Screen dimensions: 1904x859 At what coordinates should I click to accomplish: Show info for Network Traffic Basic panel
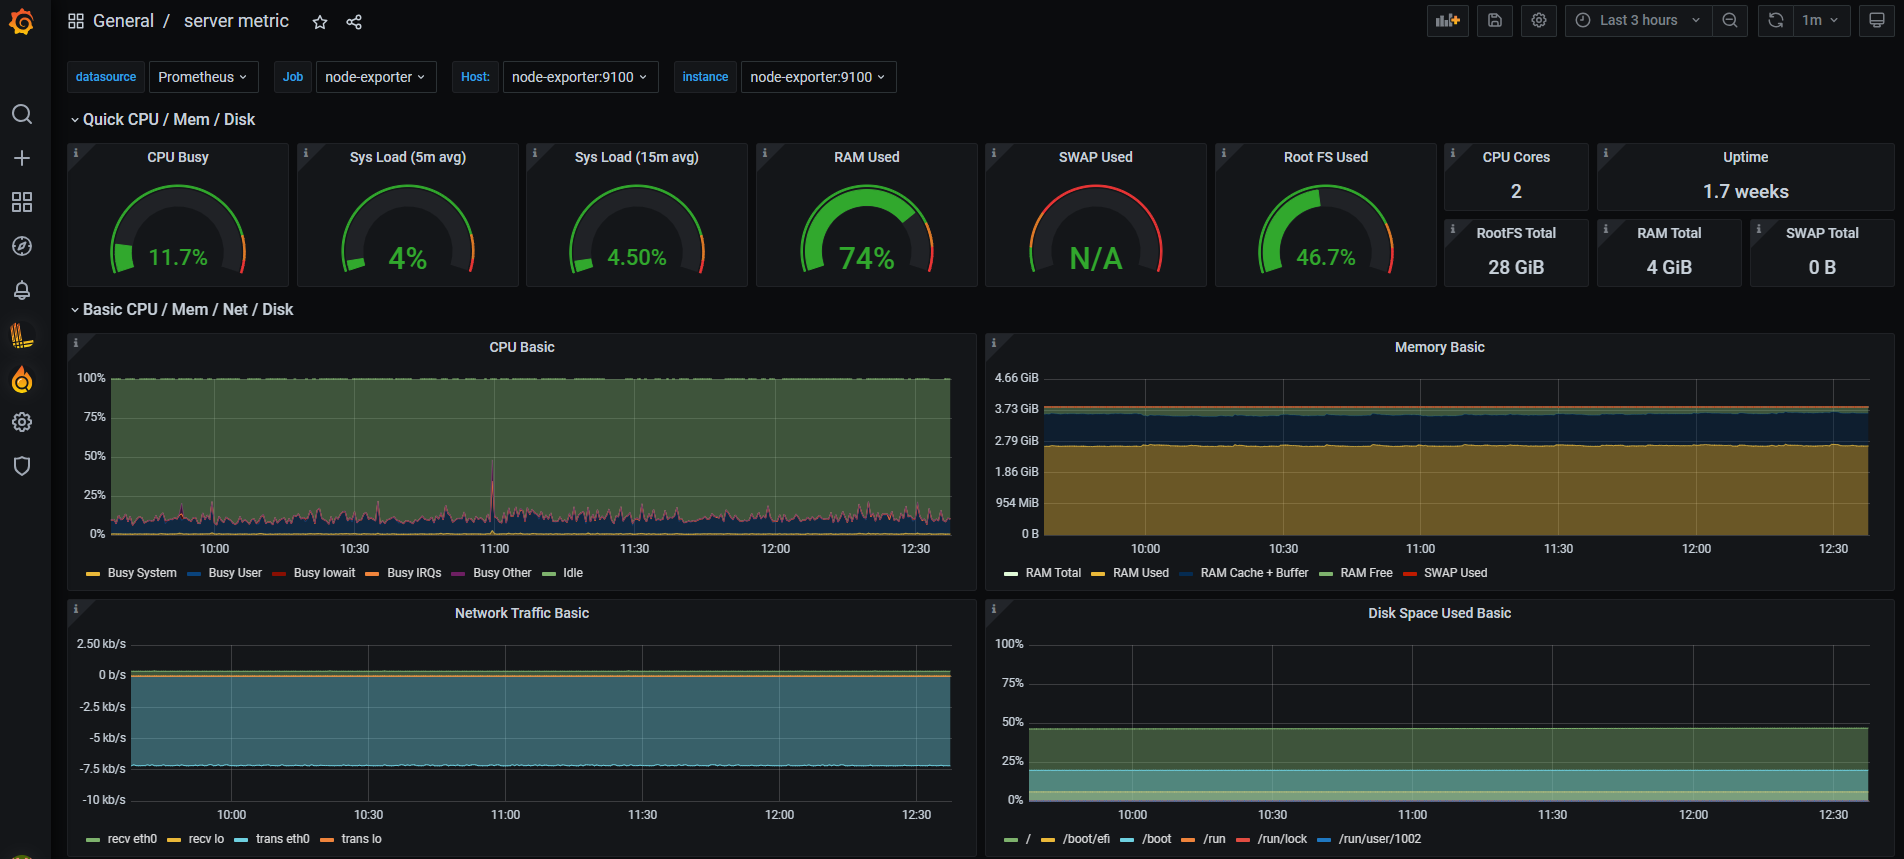(x=76, y=608)
